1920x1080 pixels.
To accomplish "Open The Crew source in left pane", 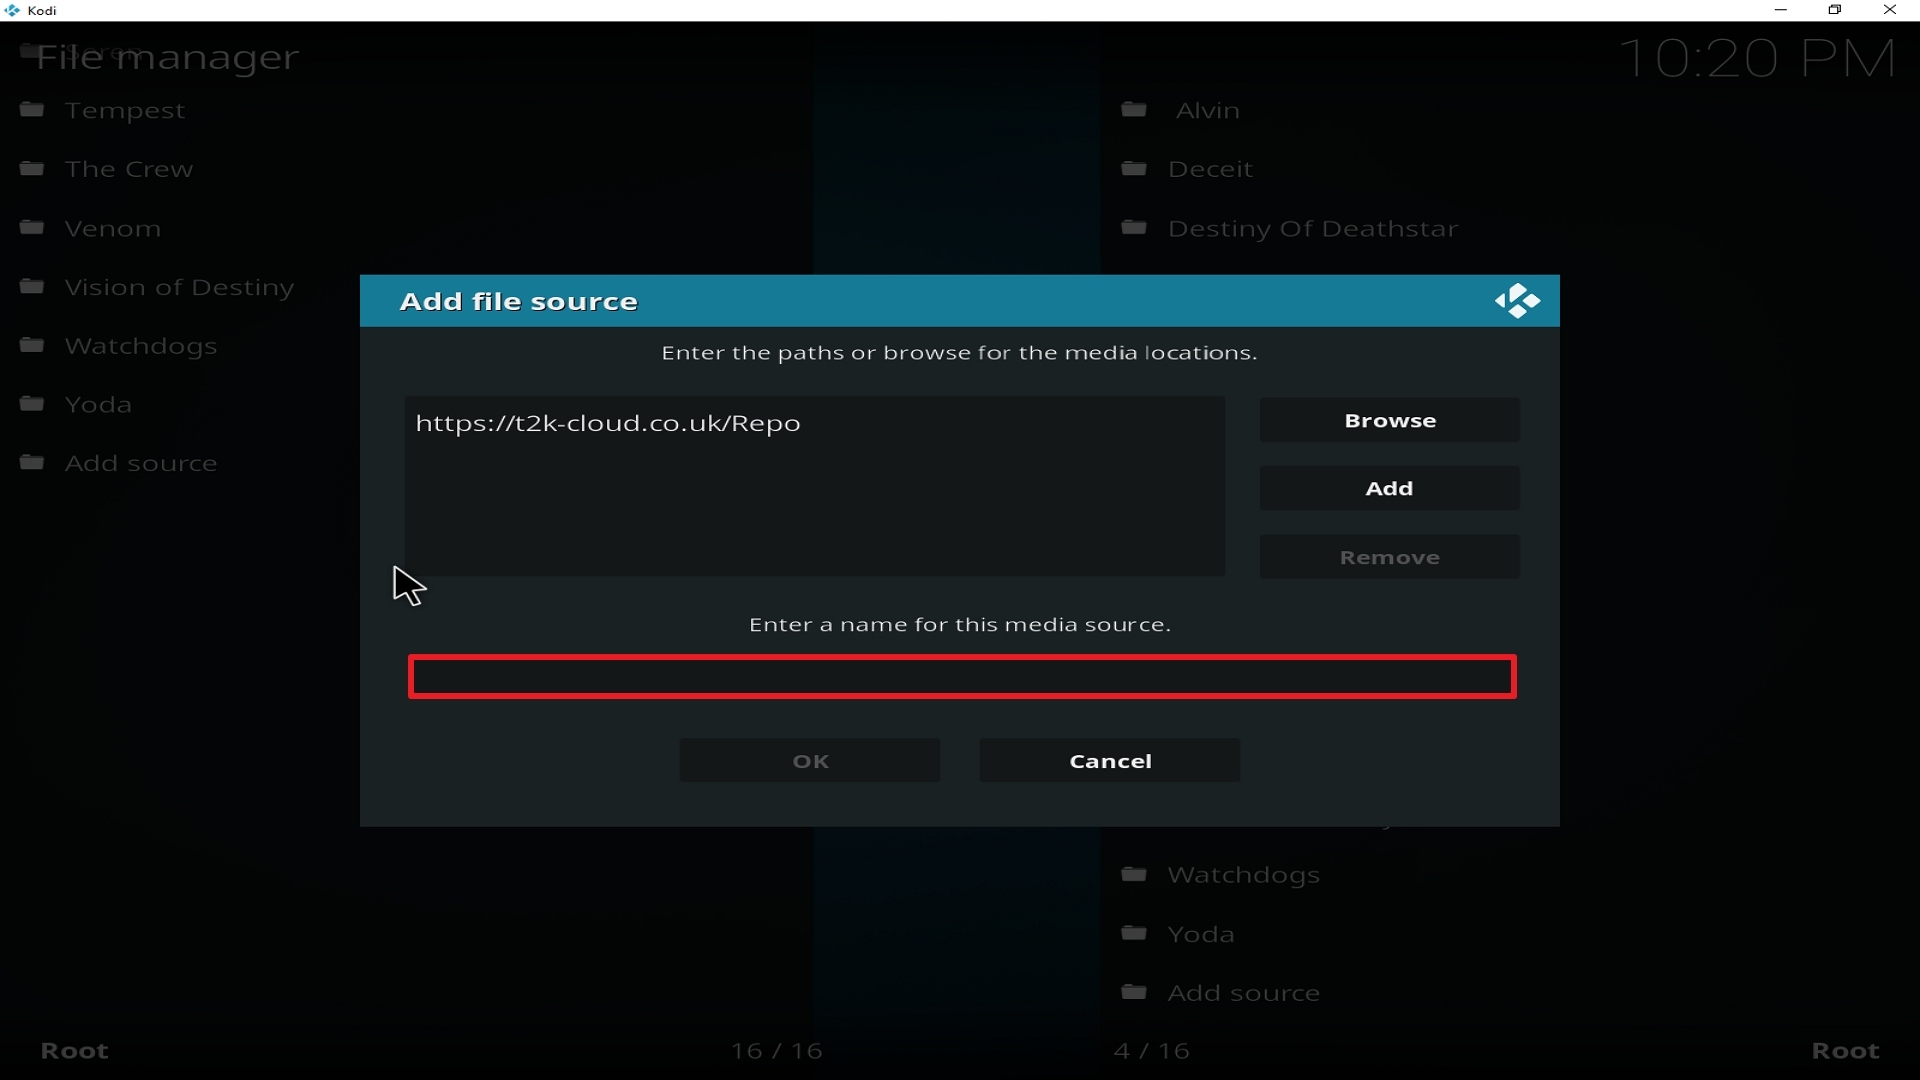I will click(x=129, y=169).
